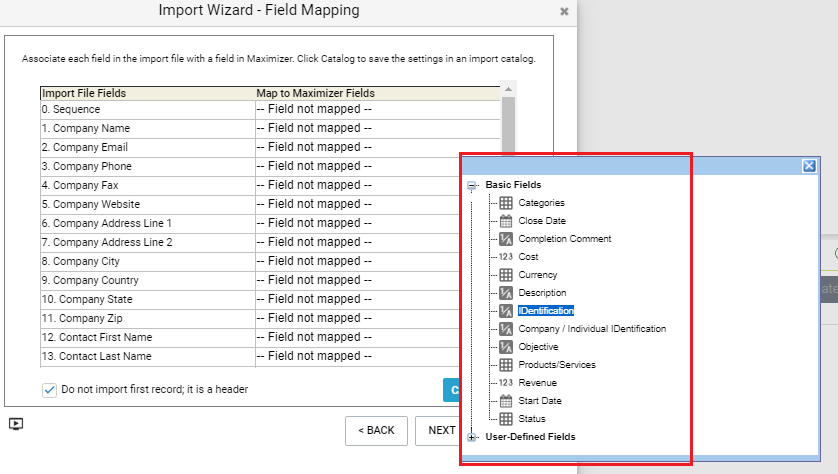Open mapping for Company City row

point(358,261)
